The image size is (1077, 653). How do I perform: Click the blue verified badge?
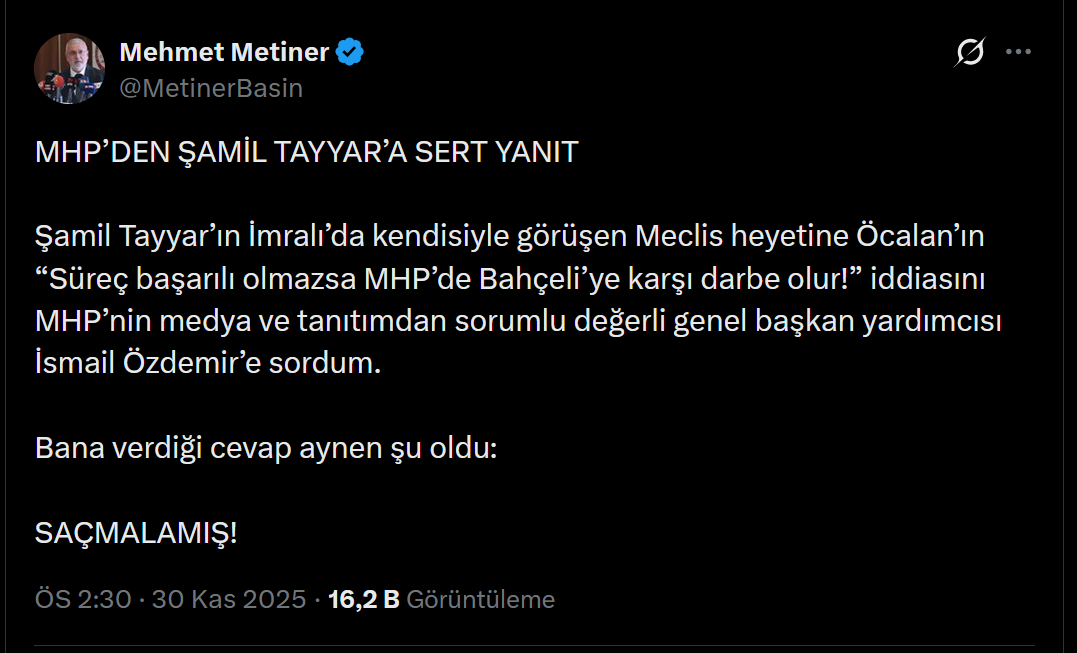coord(349,52)
